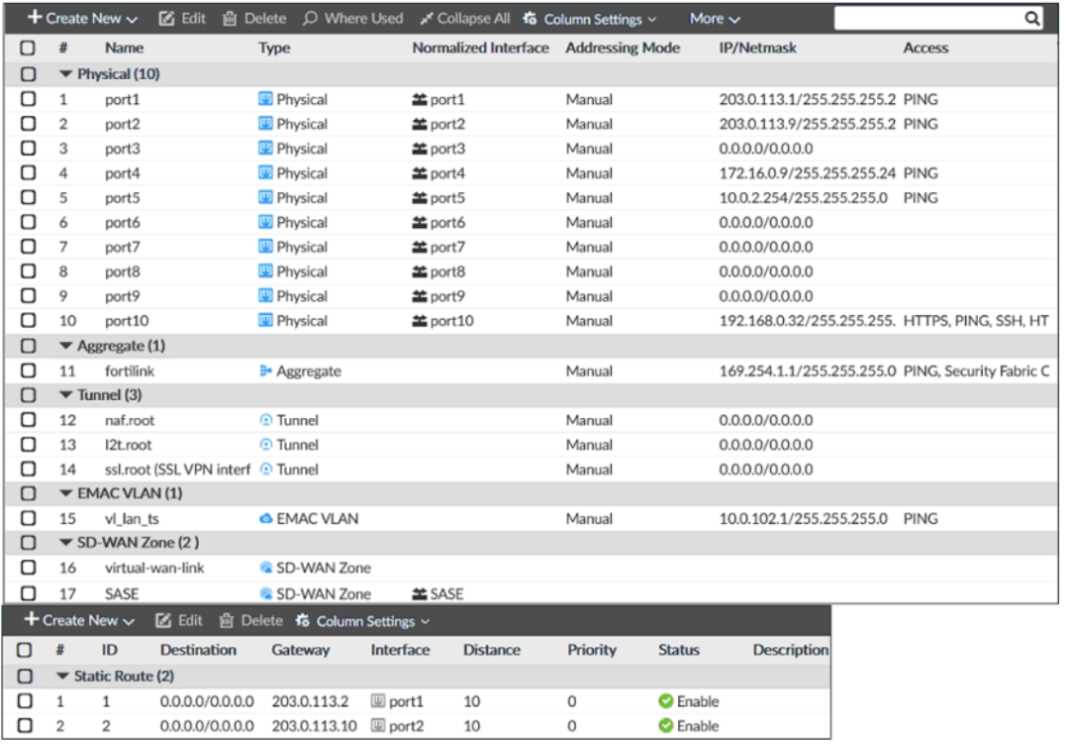Screen dimensions: 1066x744
Task: Click the Aggregate icon beside fortilink
Action: [x=263, y=370]
